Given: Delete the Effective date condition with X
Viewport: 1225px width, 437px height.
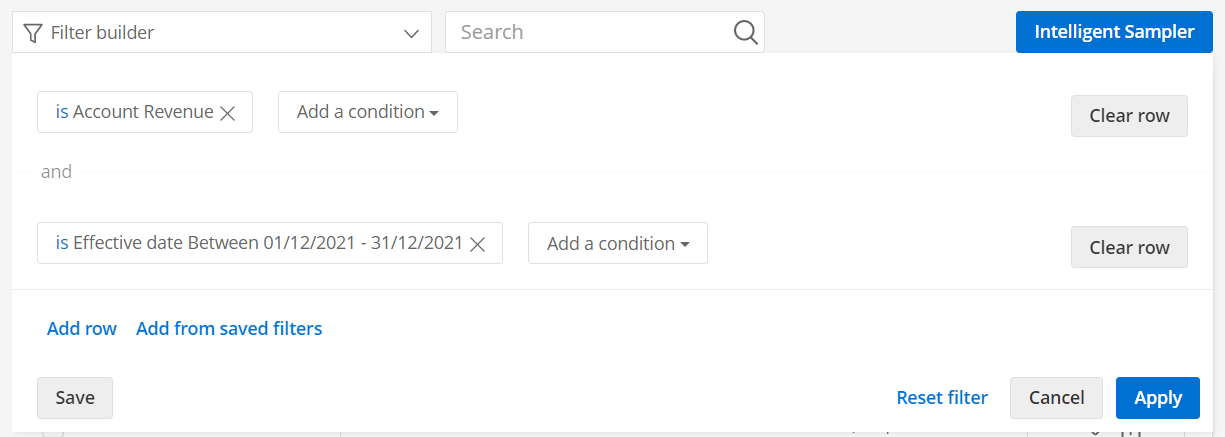Looking at the screenshot, I should [x=478, y=244].
